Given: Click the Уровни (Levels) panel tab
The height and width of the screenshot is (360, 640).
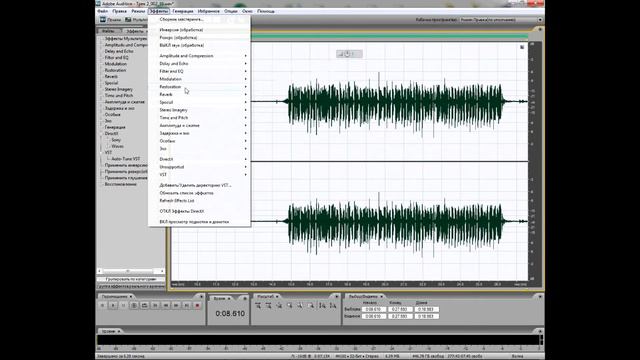Looking at the screenshot, I should coord(110,331).
